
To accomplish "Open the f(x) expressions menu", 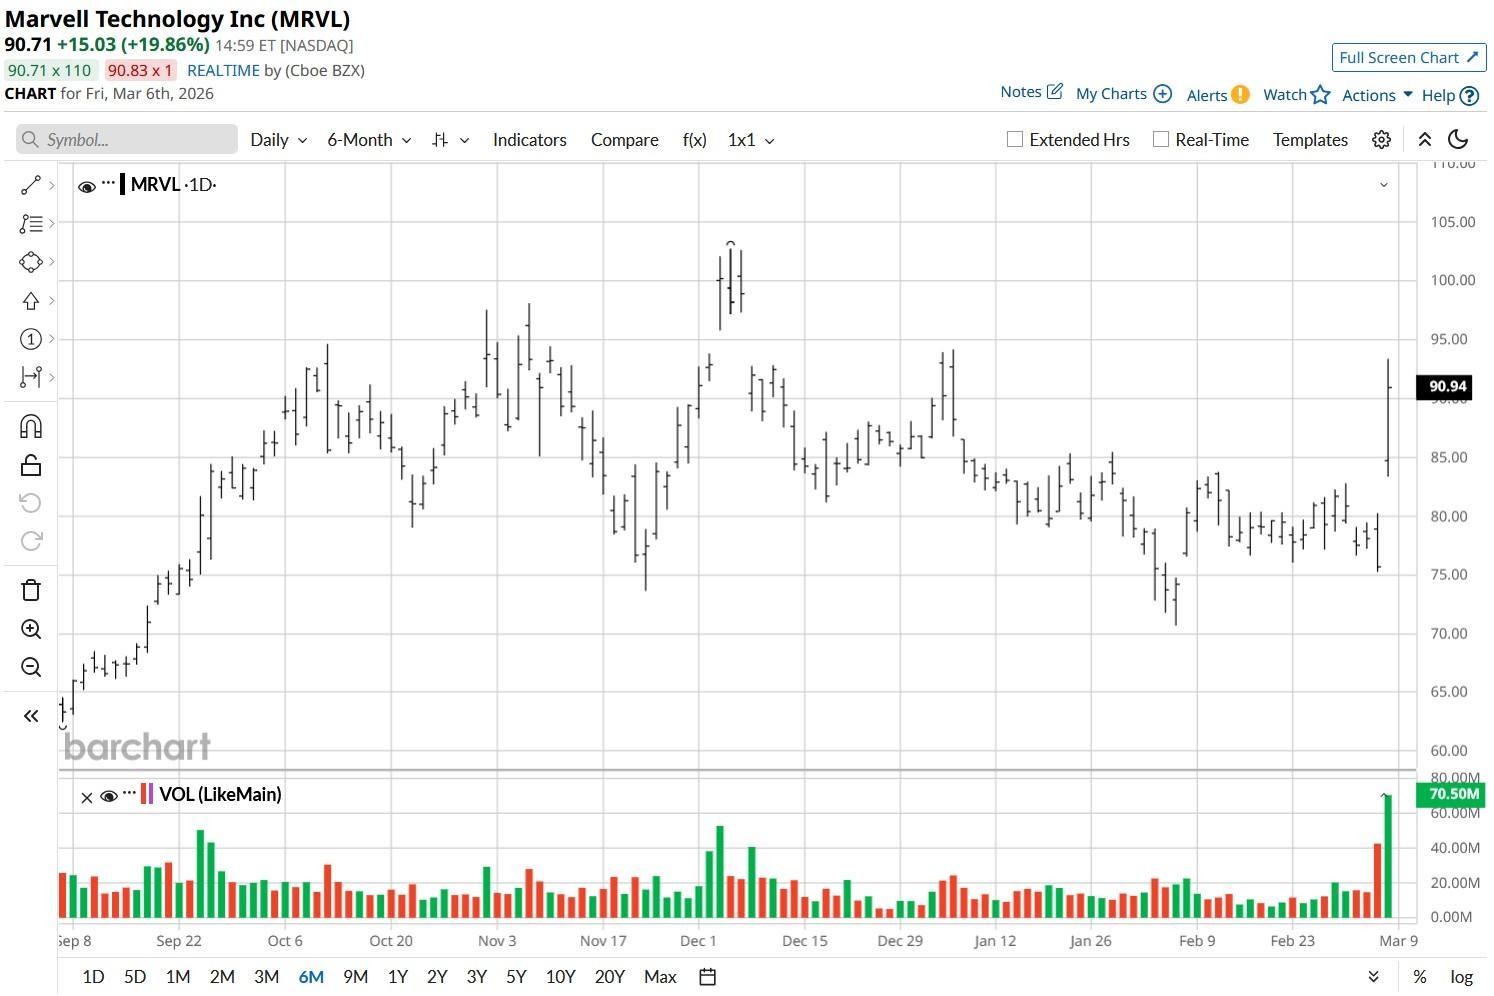I will tap(695, 140).
